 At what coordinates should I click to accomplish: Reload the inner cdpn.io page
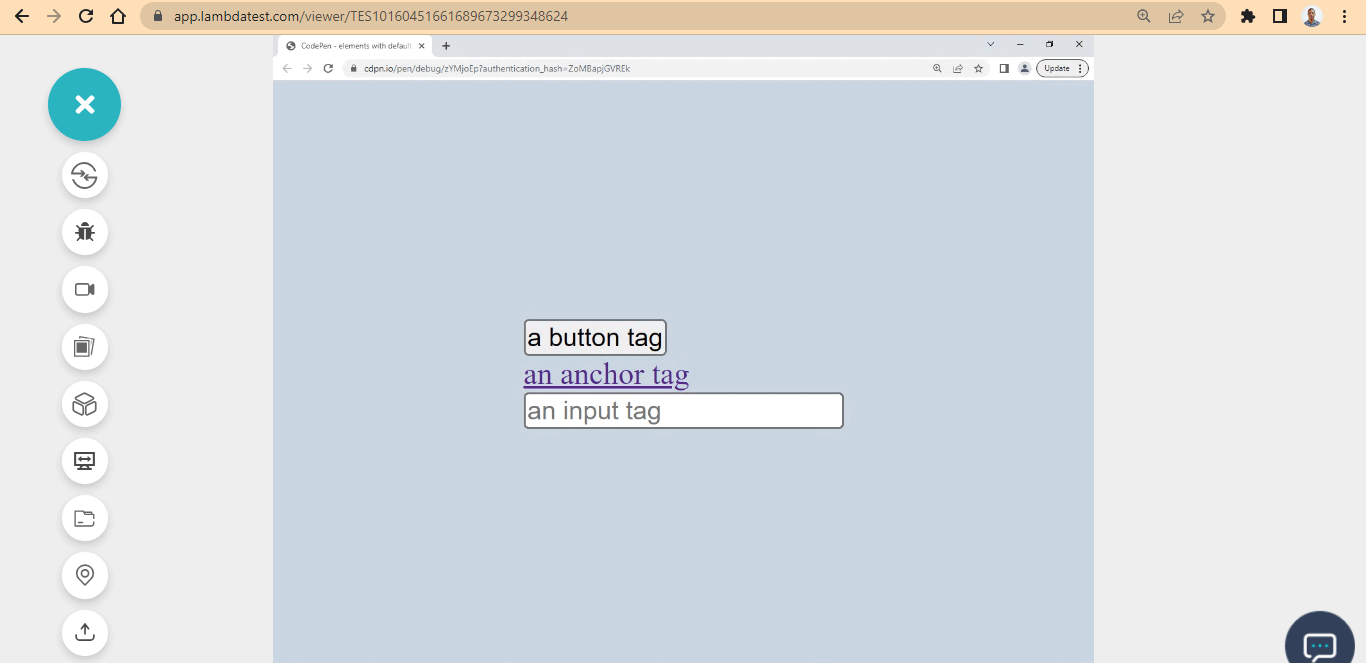pyautogui.click(x=328, y=68)
